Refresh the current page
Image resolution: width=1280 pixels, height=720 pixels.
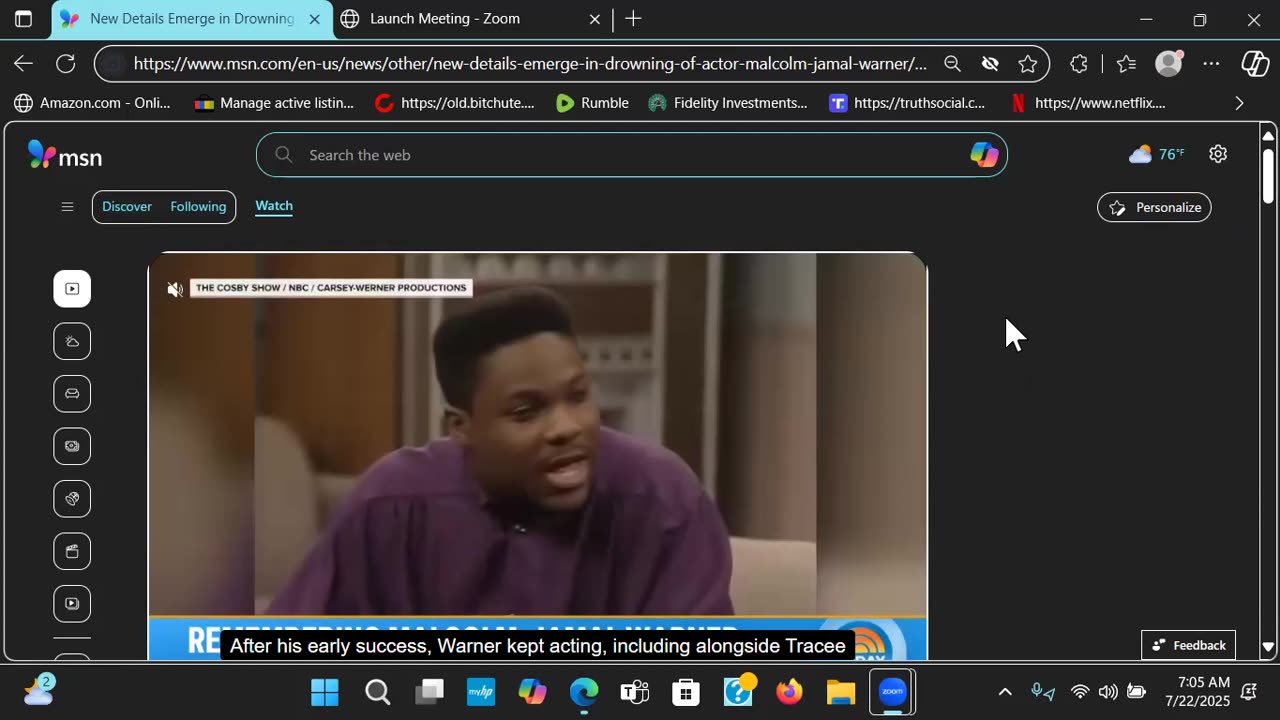(66, 64)
